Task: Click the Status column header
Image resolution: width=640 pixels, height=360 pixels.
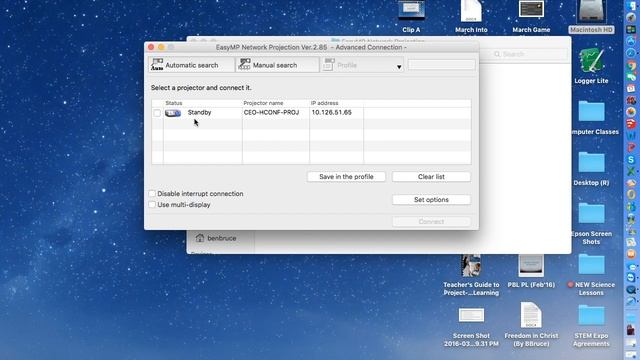Action: (x=173, y=103)
